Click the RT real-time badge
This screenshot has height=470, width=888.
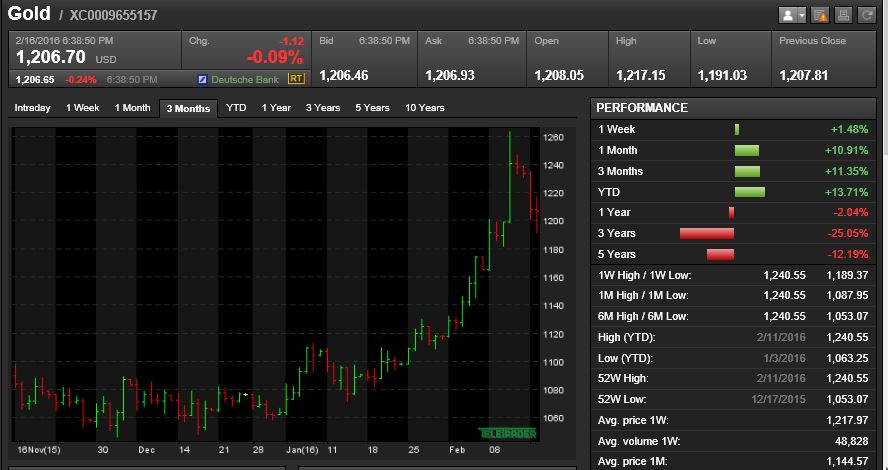click(296, 78)
